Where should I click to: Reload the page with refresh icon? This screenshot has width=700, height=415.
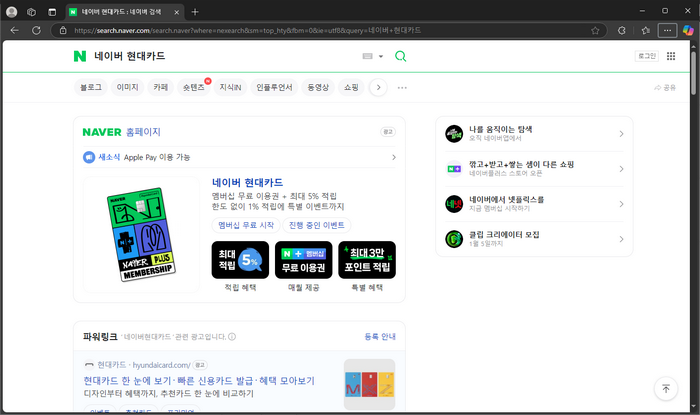36,30
